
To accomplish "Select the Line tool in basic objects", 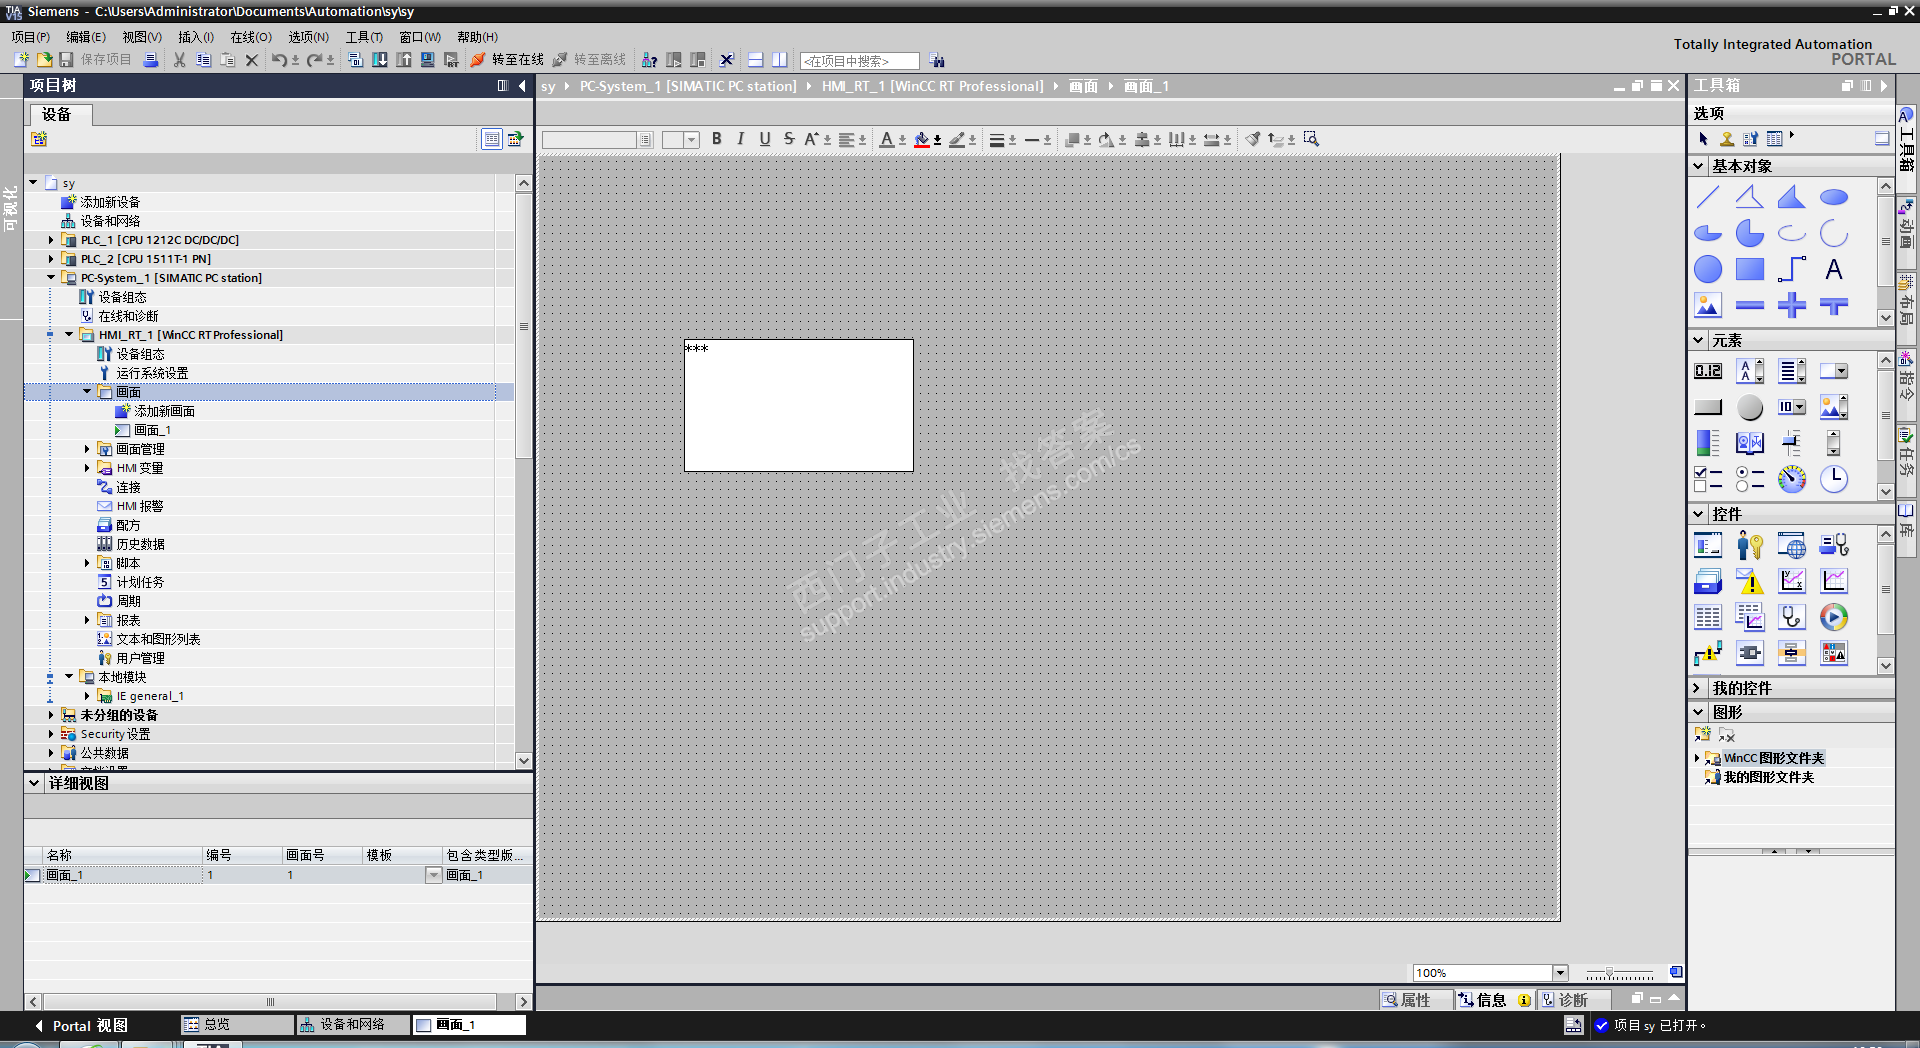I will click(x=1708, y=197).
